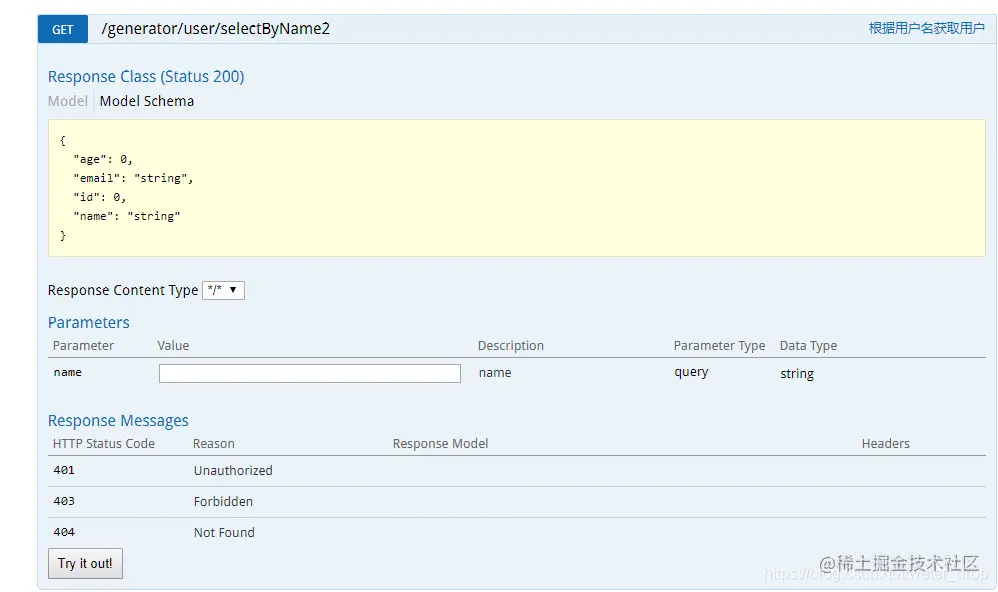Click the "id": 0 schema line
Viewport: 998px width, 592px height.
point(99,197)
